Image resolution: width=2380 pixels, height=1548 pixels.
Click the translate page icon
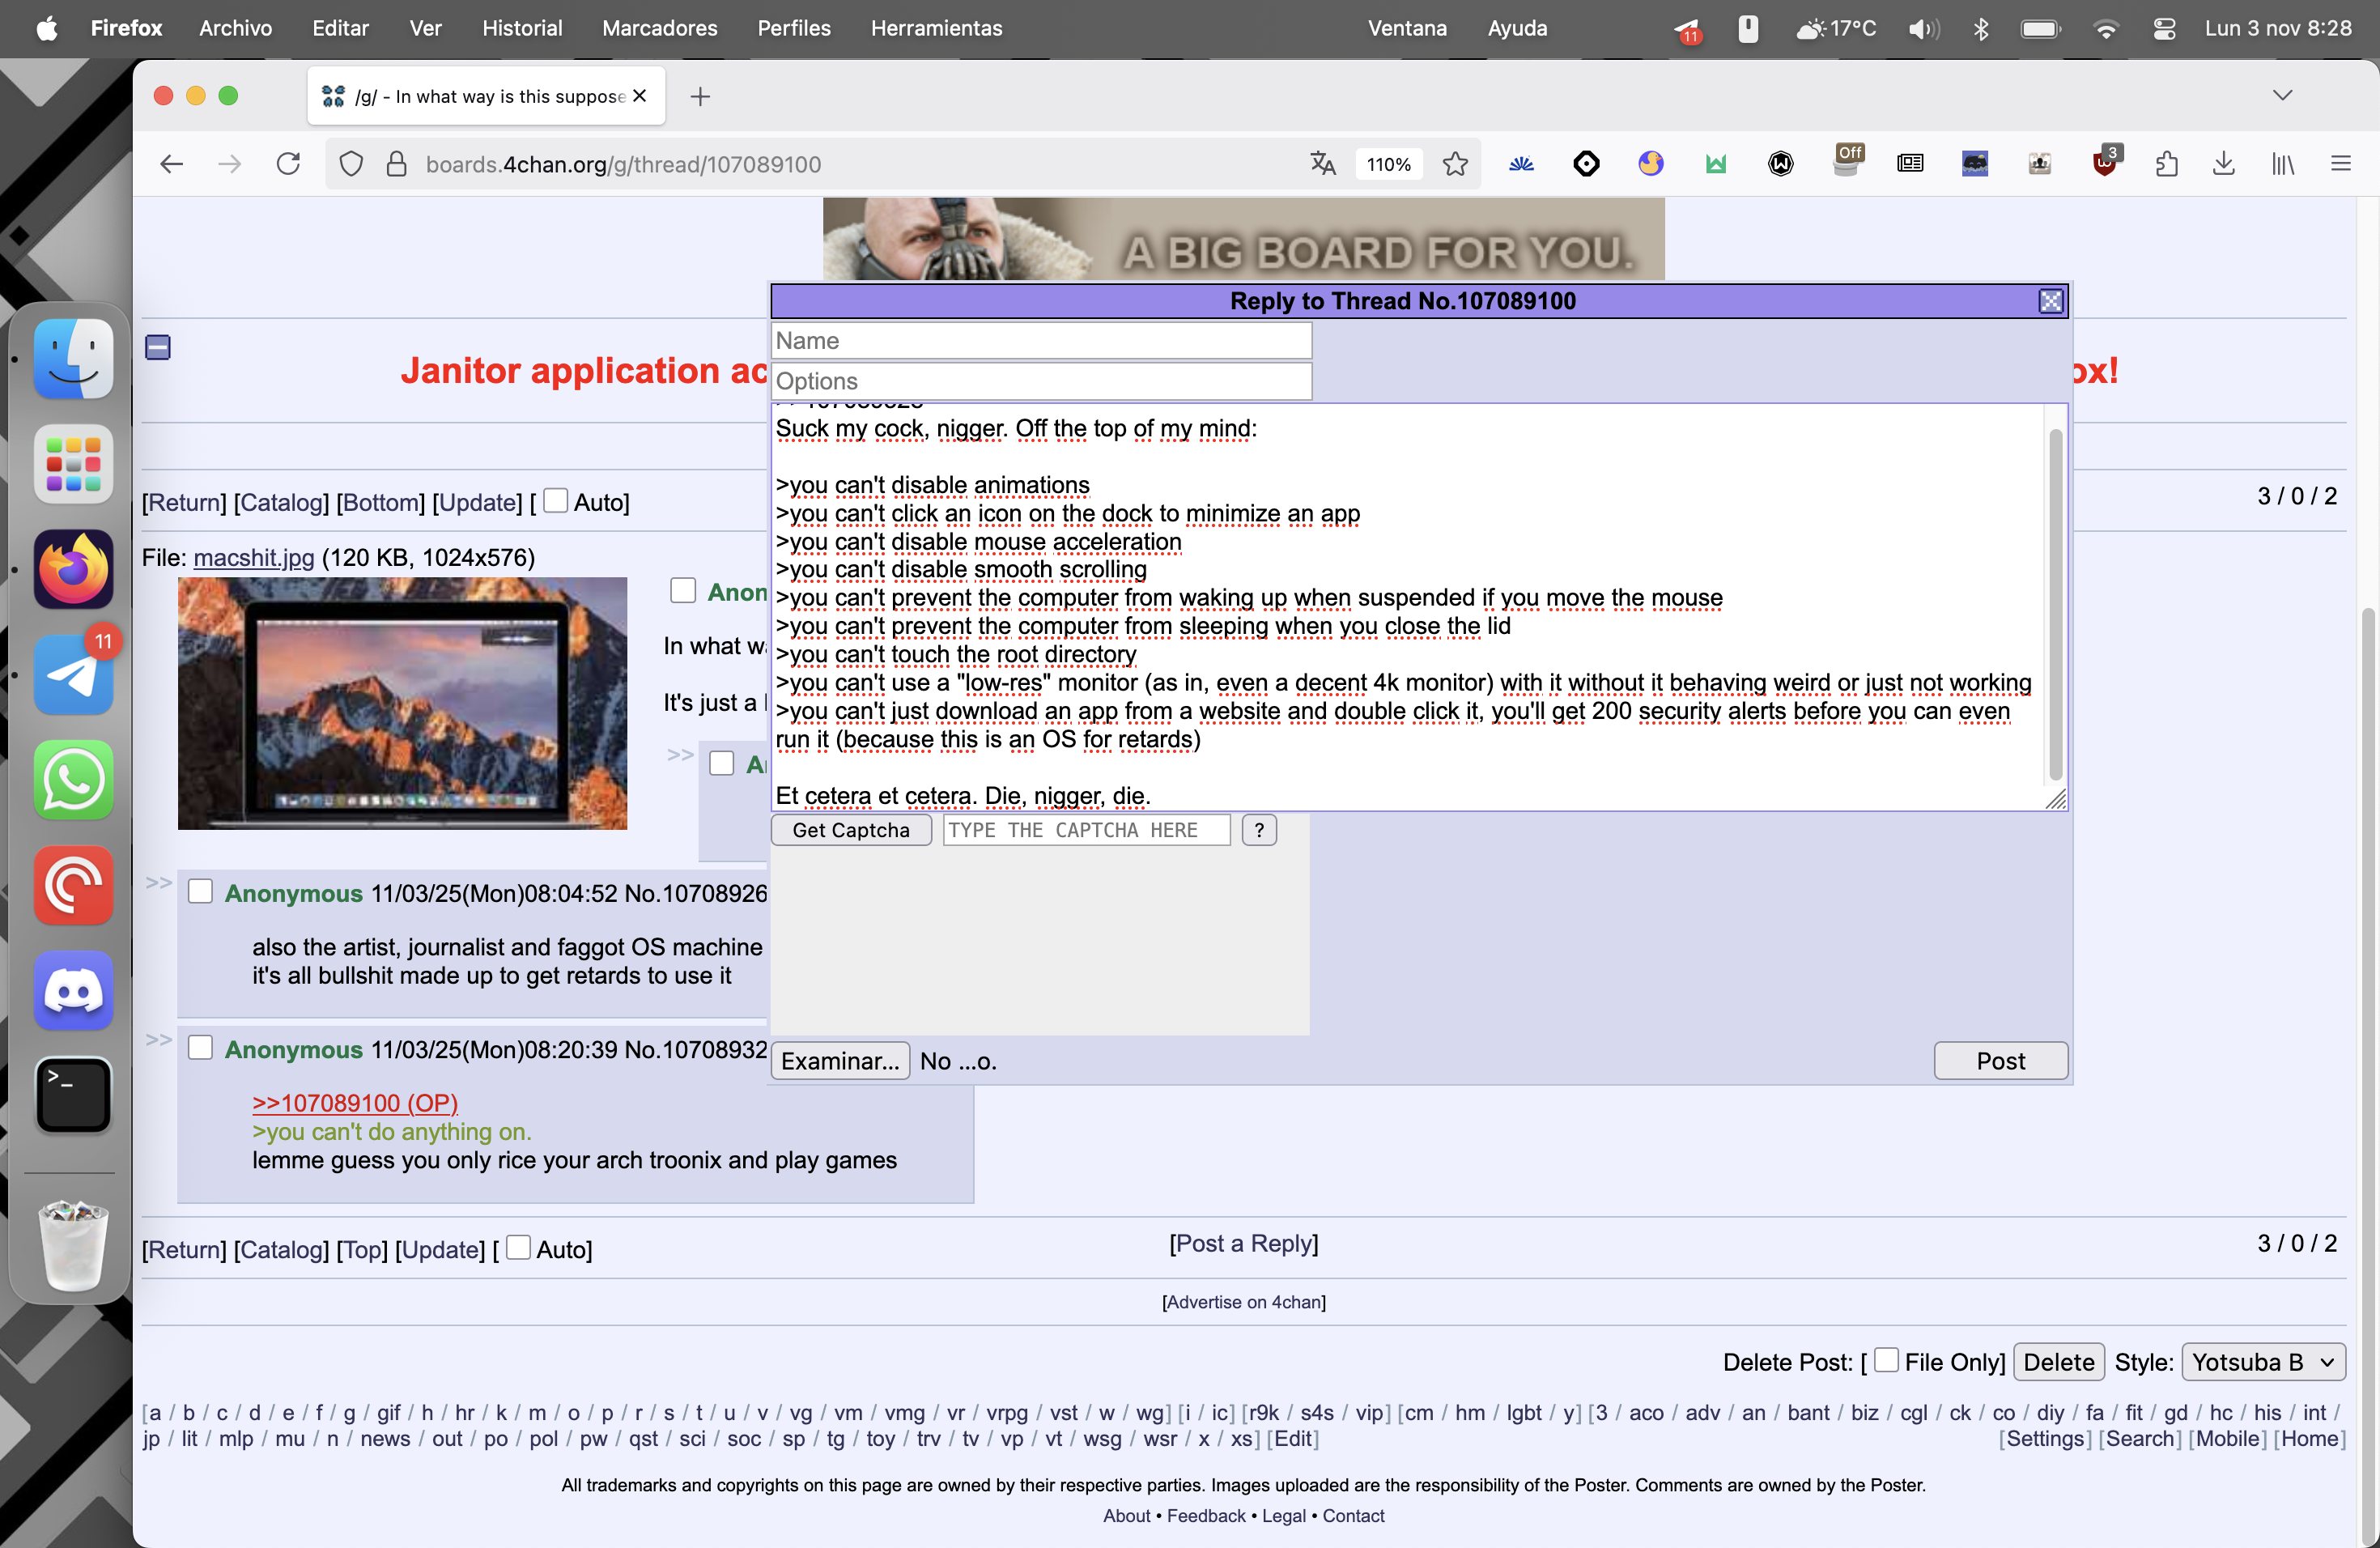pos(1322,164)
